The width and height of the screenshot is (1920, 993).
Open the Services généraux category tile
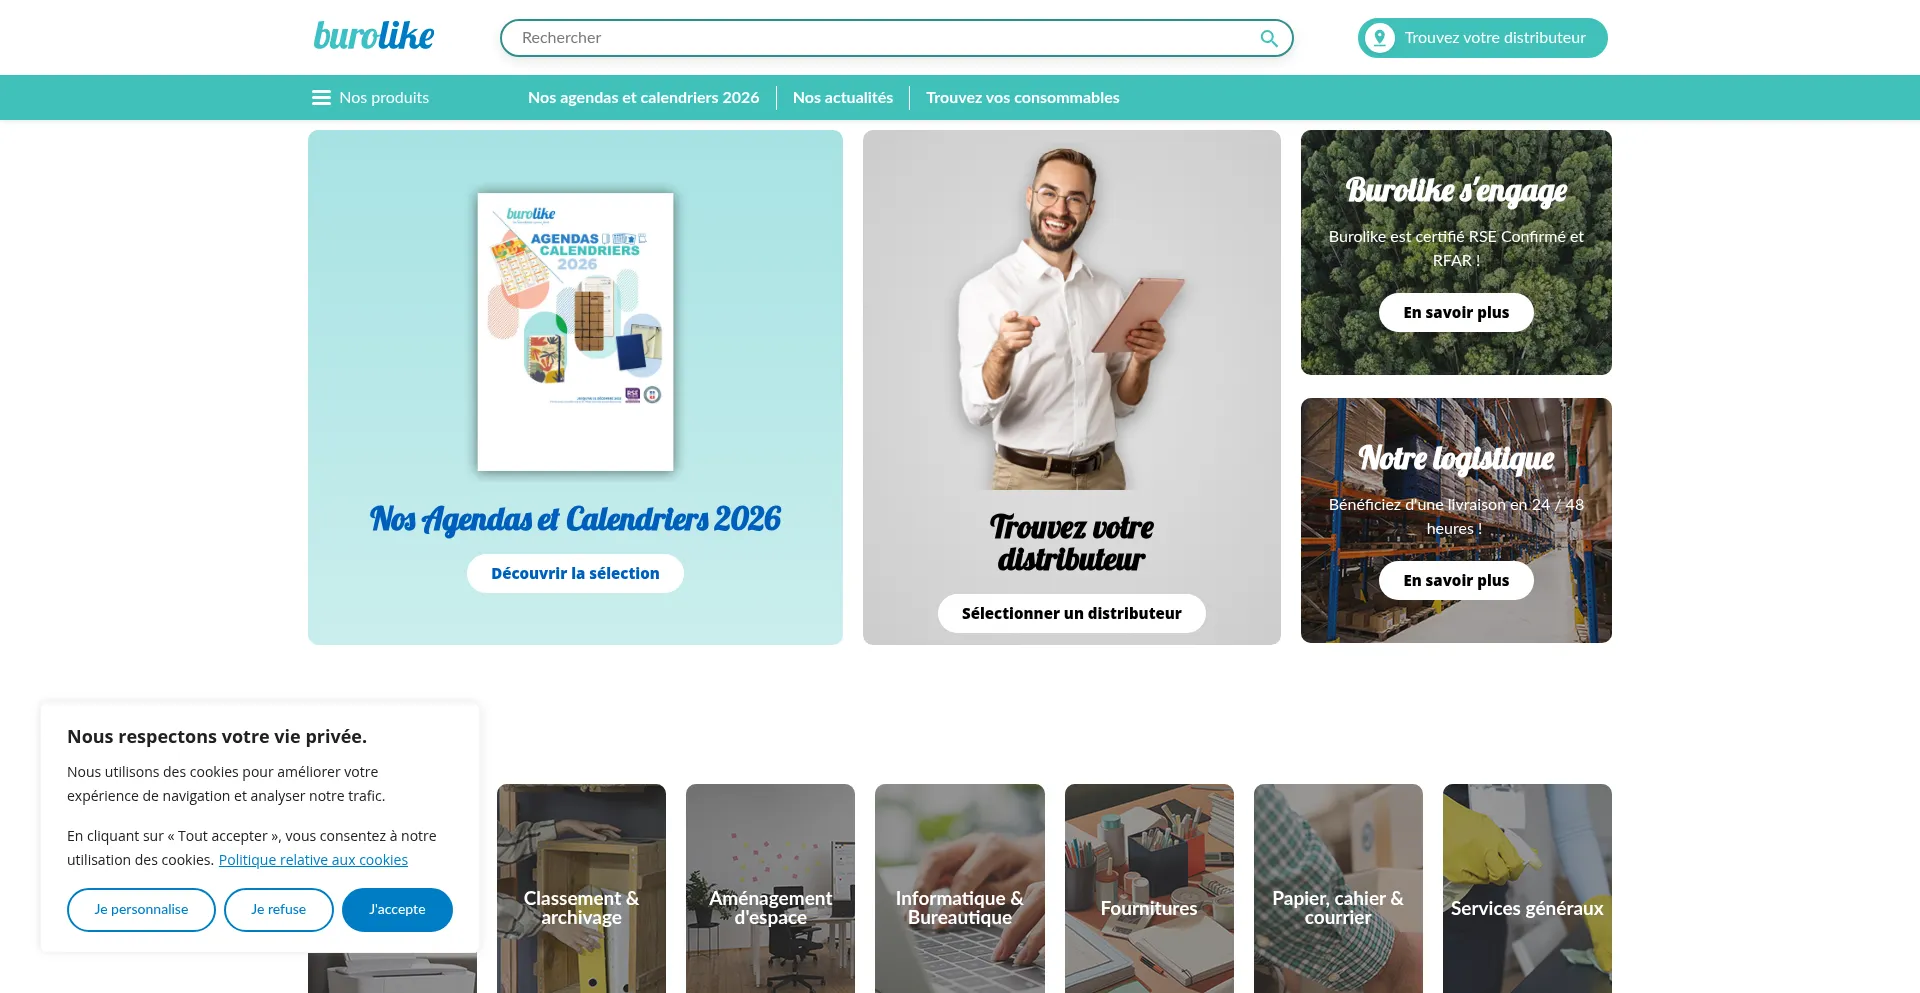[1527, 888]
